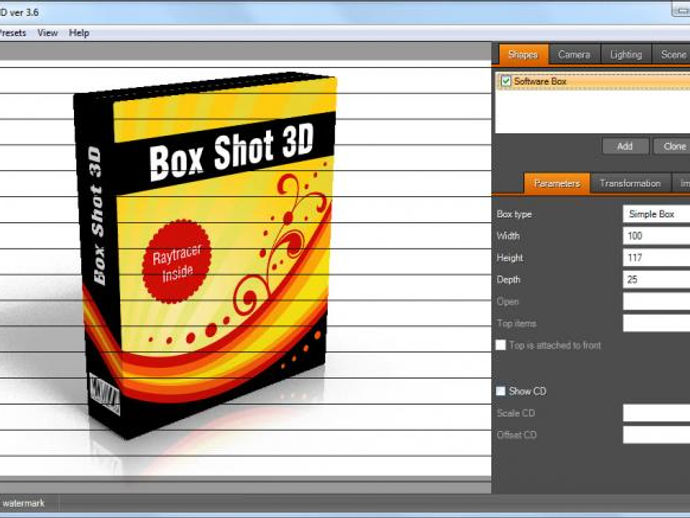Open the Box type dropdown
This screenshot has width=690, height=518.
(656, 214)
